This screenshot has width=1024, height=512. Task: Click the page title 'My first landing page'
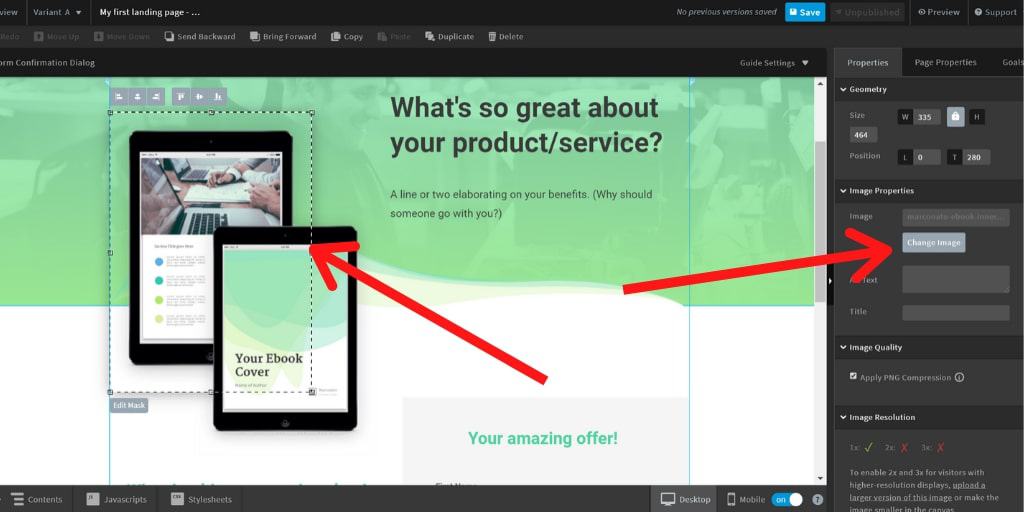point(150,12)
